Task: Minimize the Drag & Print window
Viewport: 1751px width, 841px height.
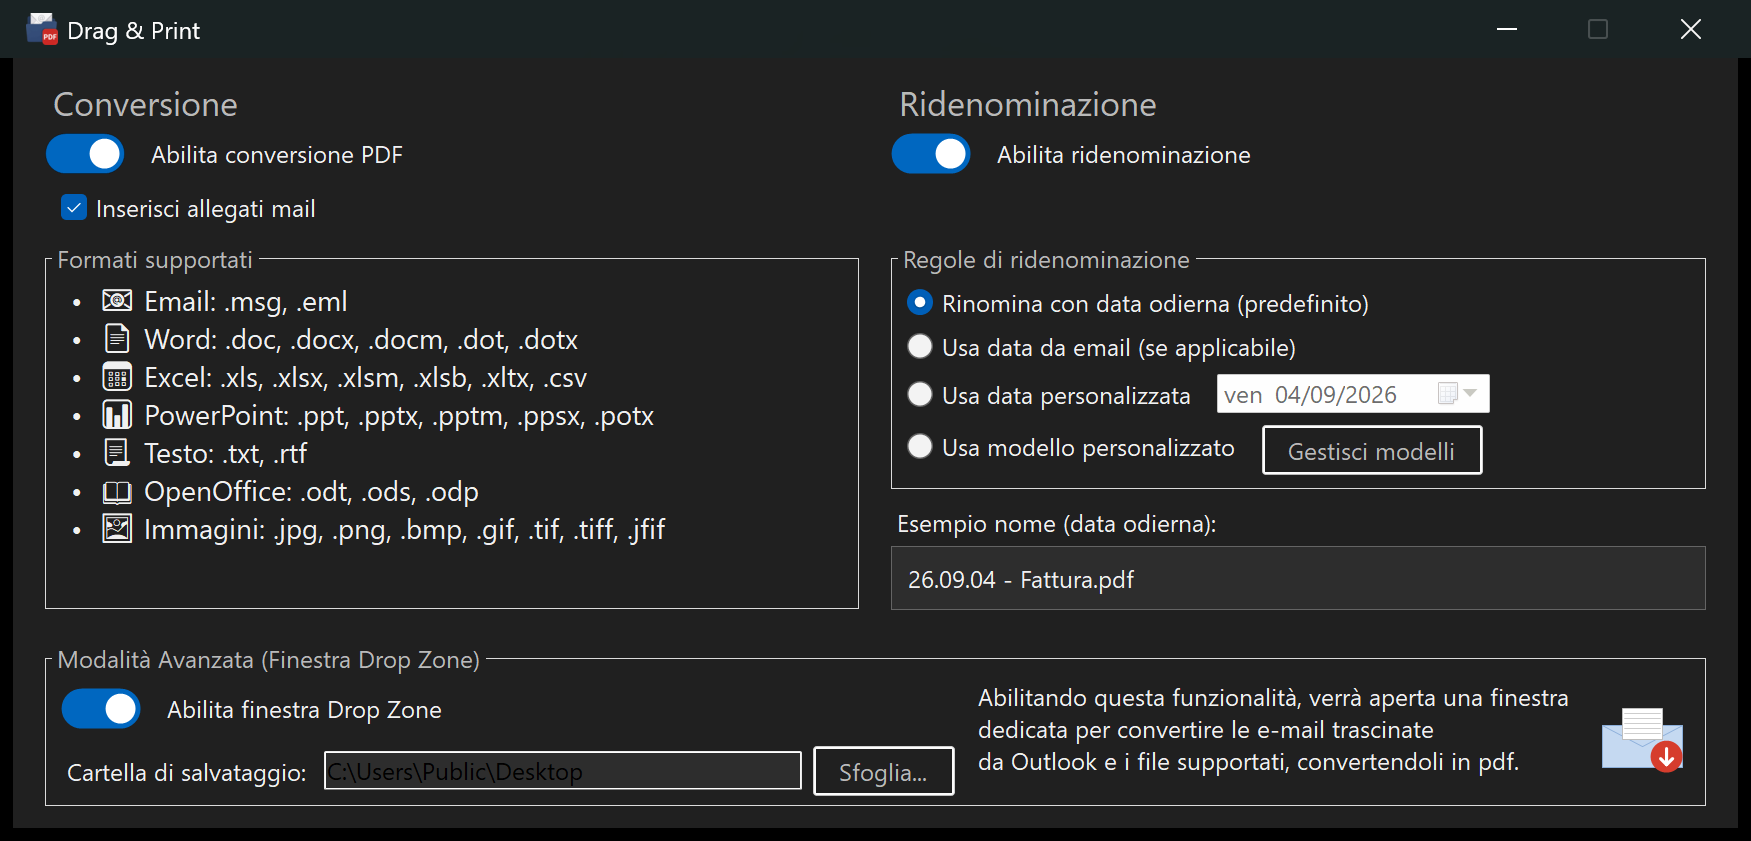Action: (x=1507, y=29)
